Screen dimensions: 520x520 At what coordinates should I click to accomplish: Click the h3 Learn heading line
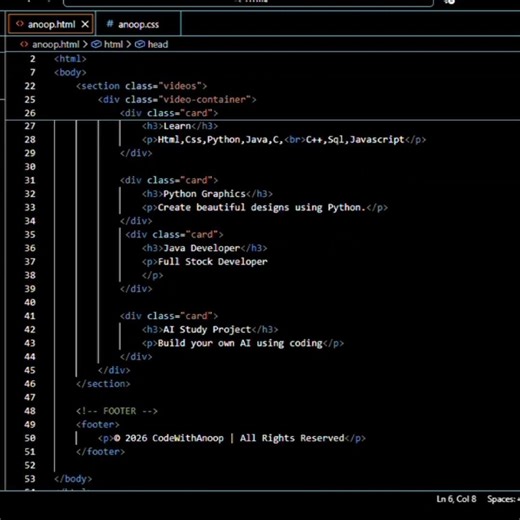pos(180,126)
